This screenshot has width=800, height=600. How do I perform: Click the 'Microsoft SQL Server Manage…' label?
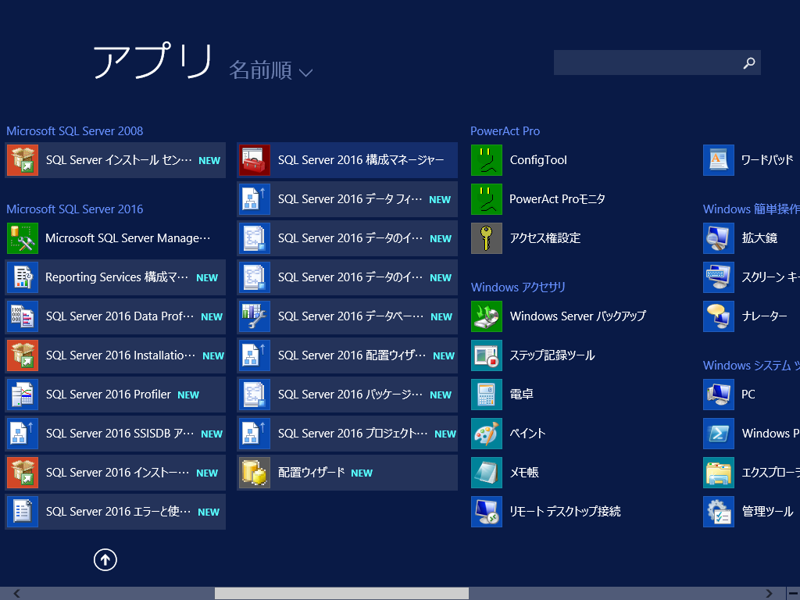128,238
